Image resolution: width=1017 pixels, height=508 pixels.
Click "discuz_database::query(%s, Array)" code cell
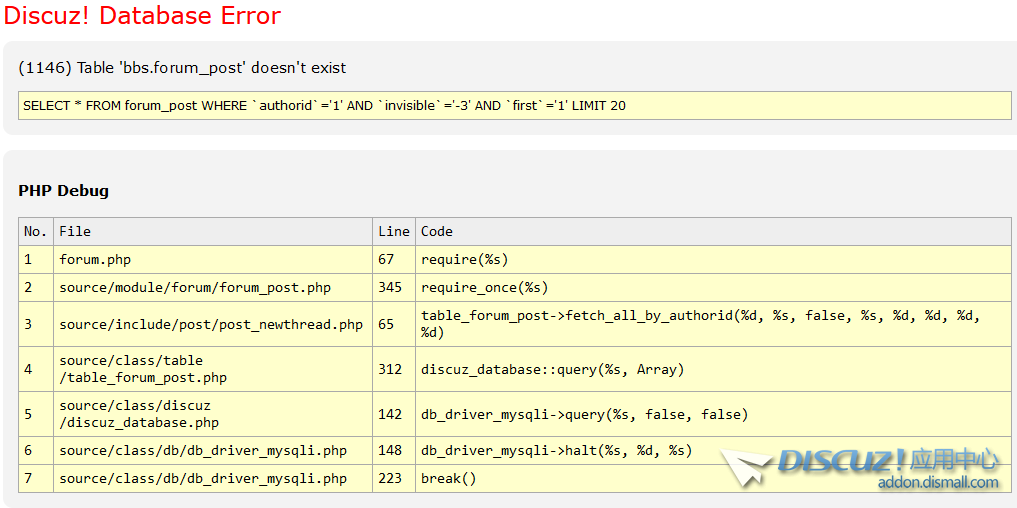coord(713,369)
